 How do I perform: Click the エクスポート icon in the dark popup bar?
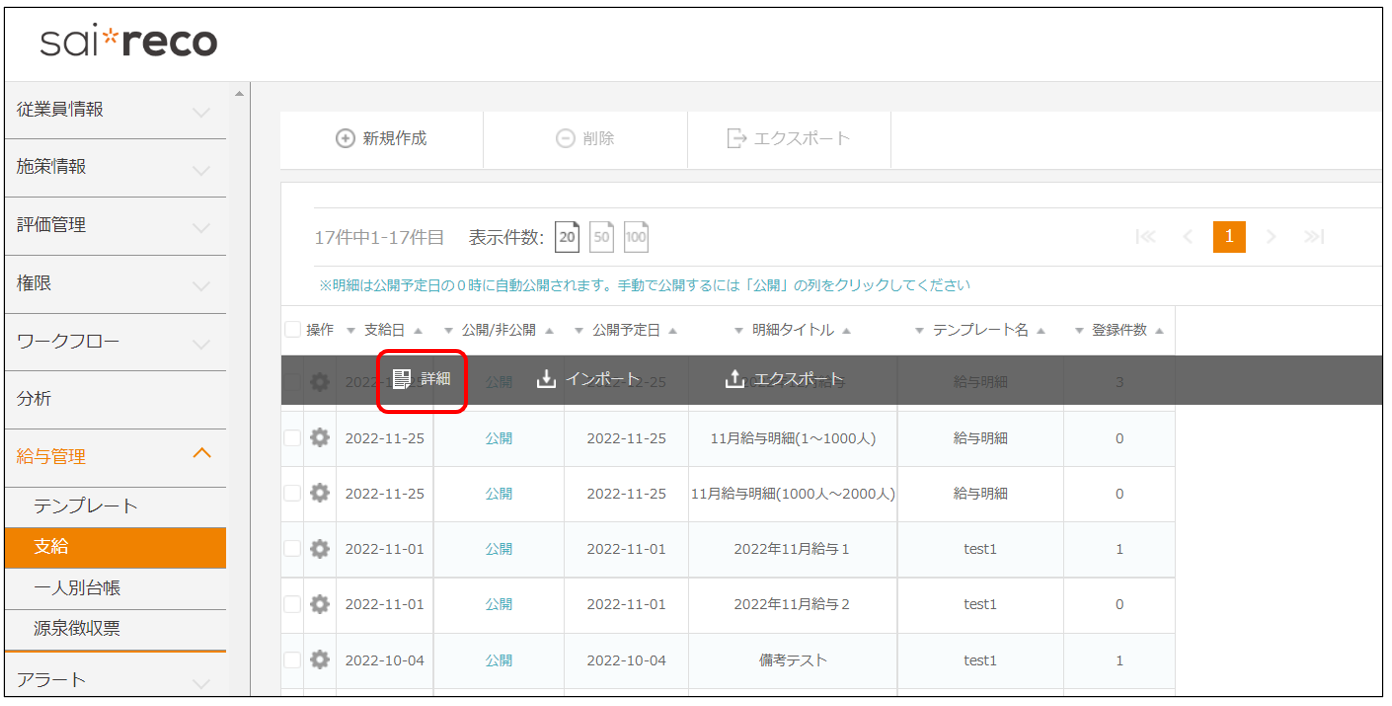(x=734, y=379)
